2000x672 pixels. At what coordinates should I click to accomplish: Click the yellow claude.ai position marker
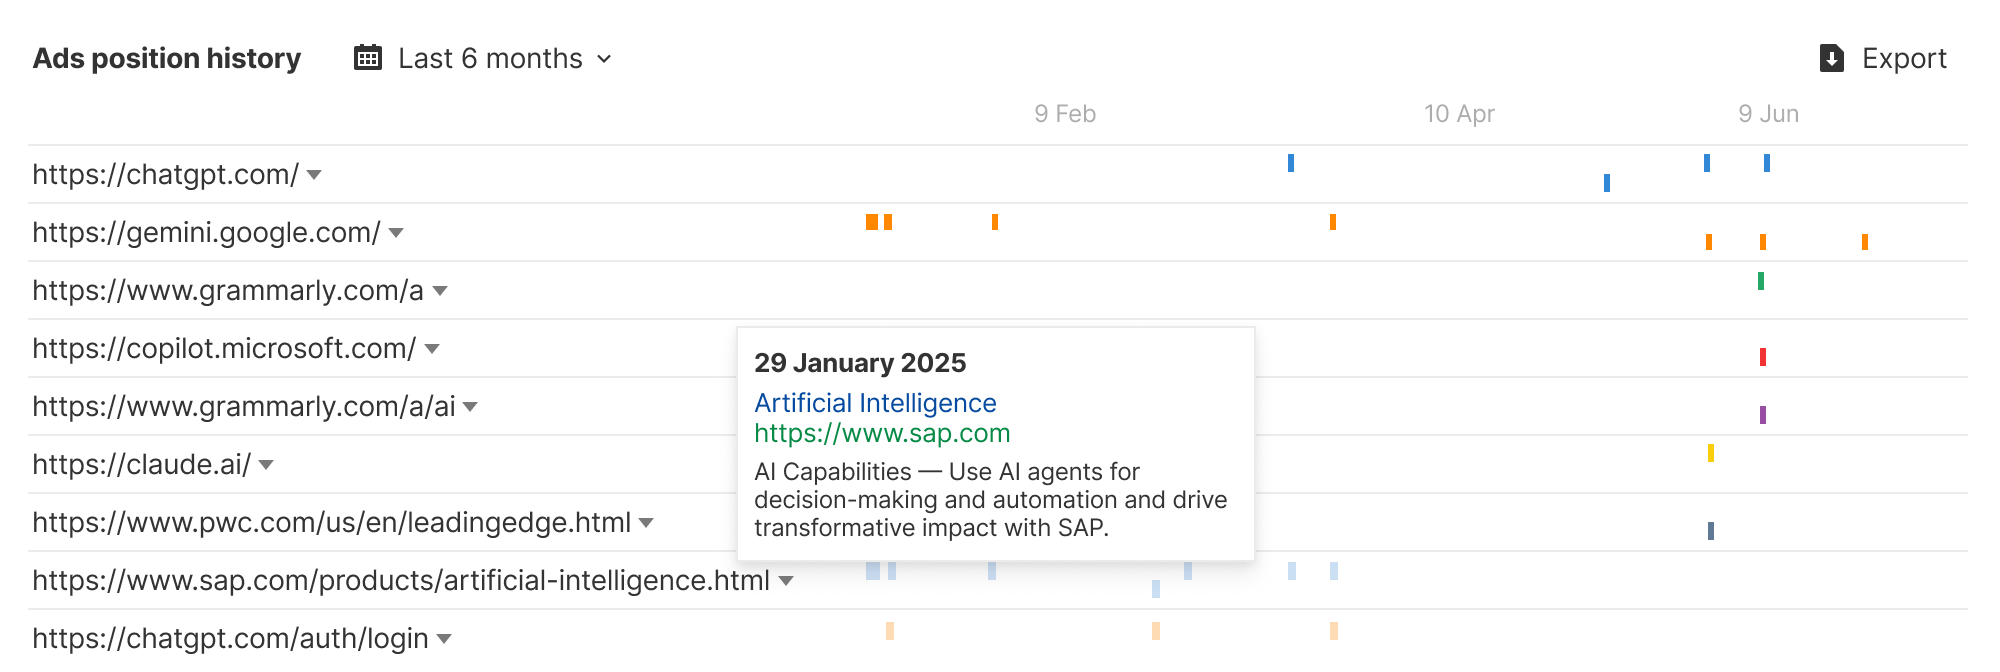[x=1711, y=453]
